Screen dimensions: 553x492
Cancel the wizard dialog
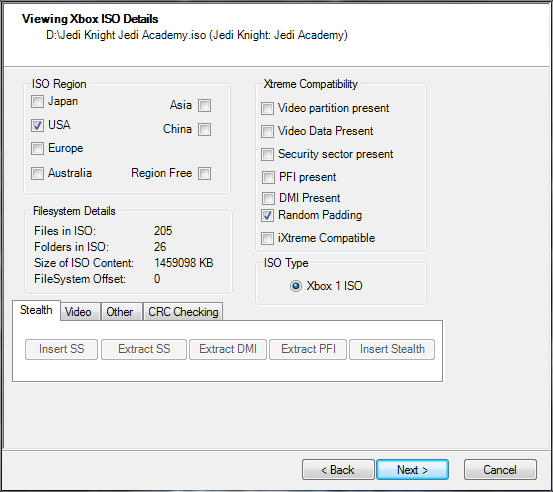[500, 470]
